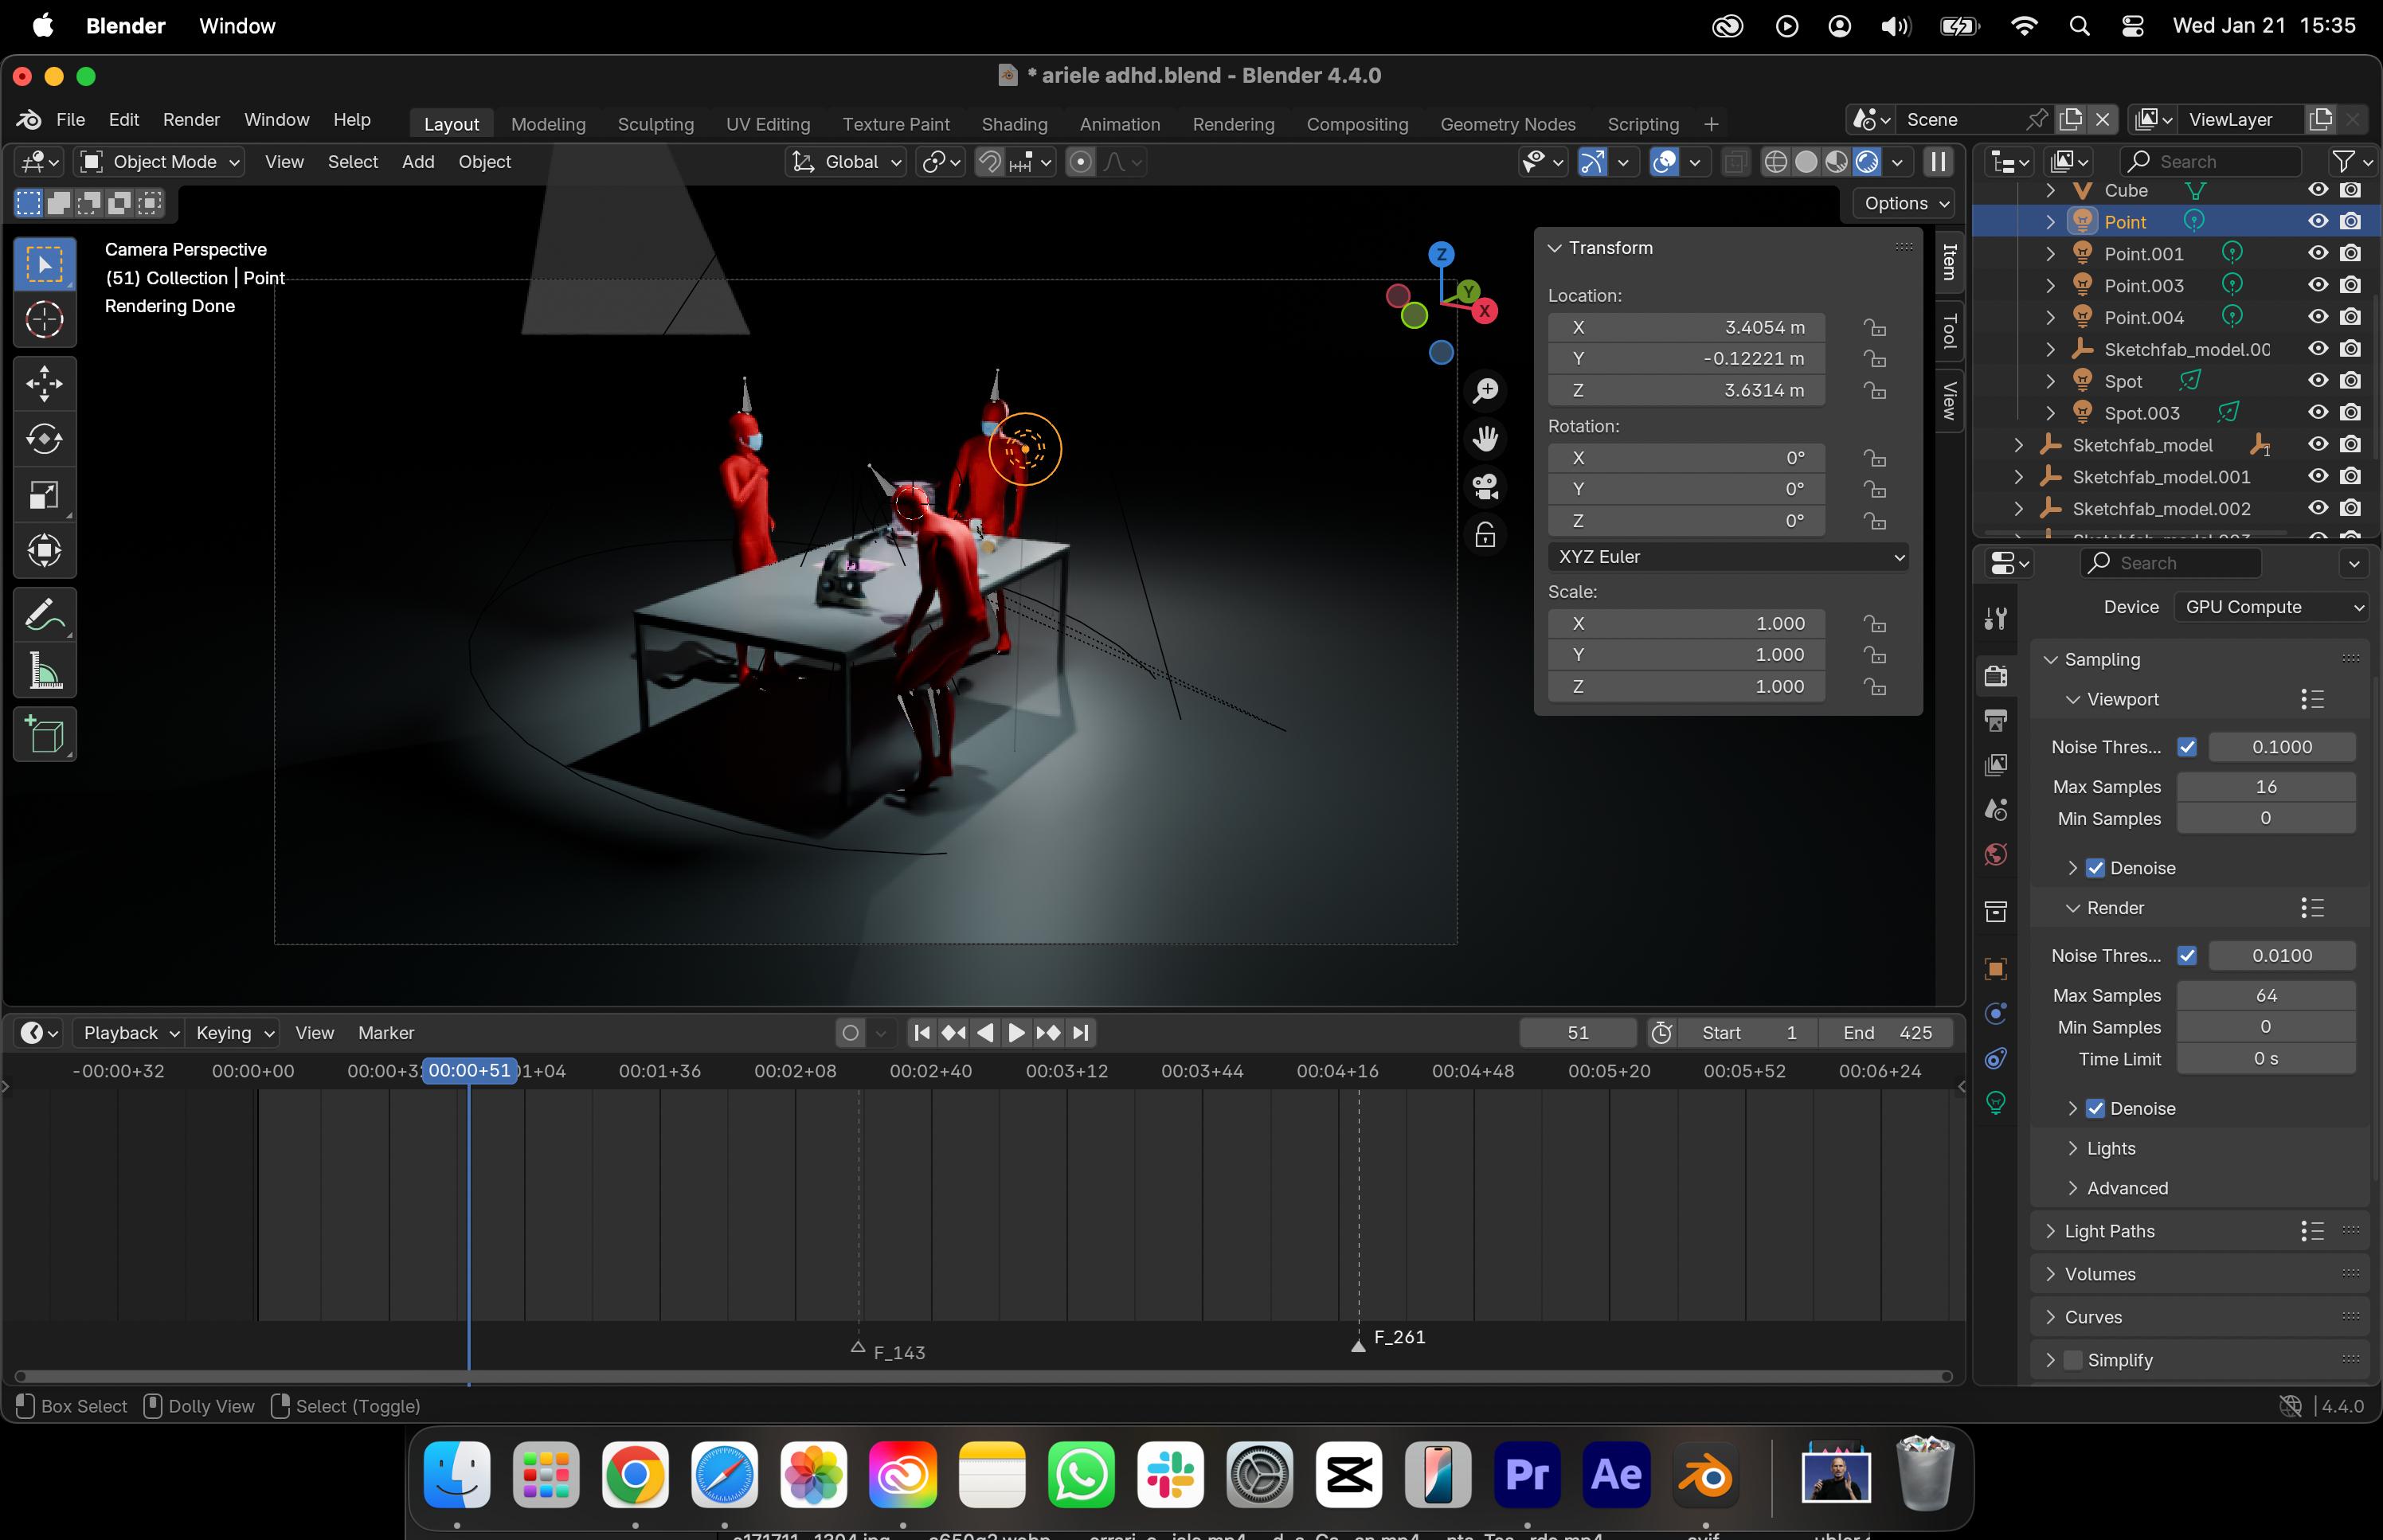Enable the Simplify checkbox
The height and width of the screenshot is (1540, 2383).
[x=2074, y=1360]
